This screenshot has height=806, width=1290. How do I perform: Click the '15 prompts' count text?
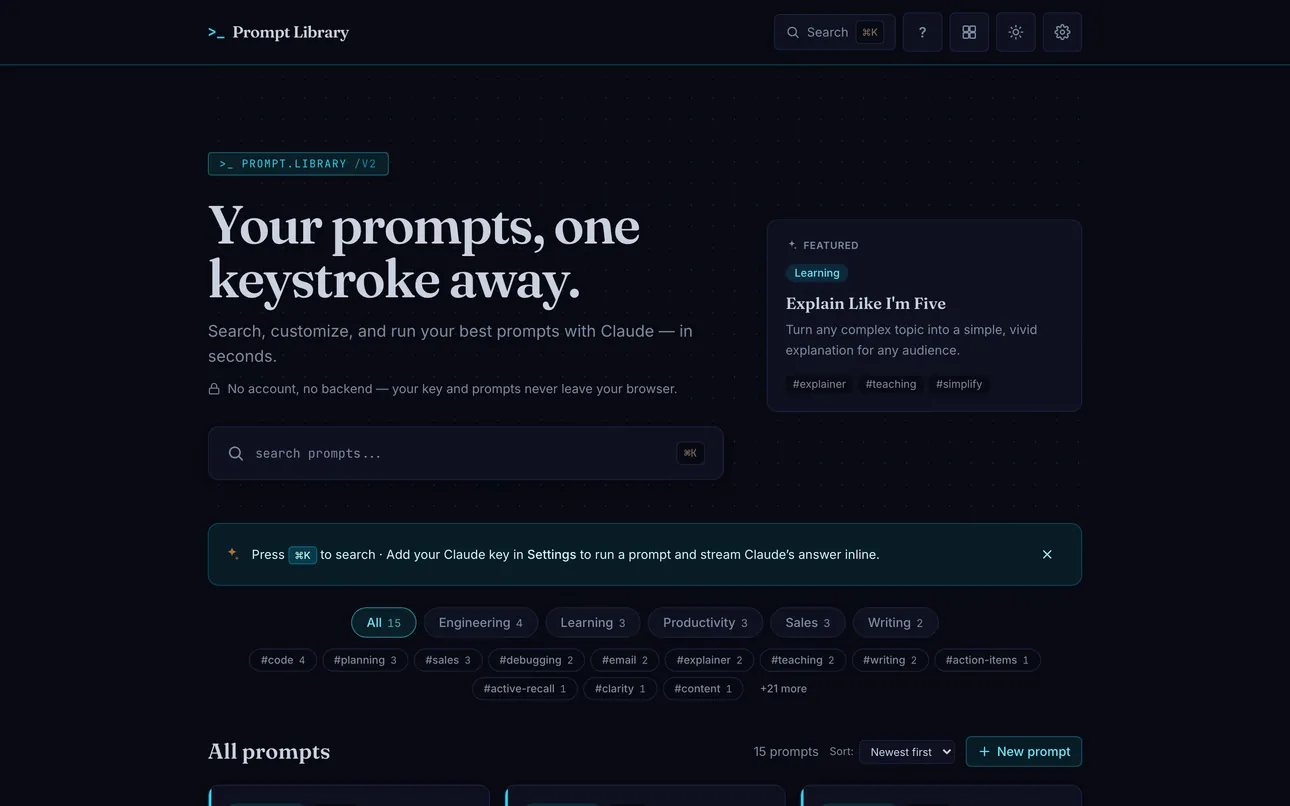pyautogui.click(x=786, y=752)
